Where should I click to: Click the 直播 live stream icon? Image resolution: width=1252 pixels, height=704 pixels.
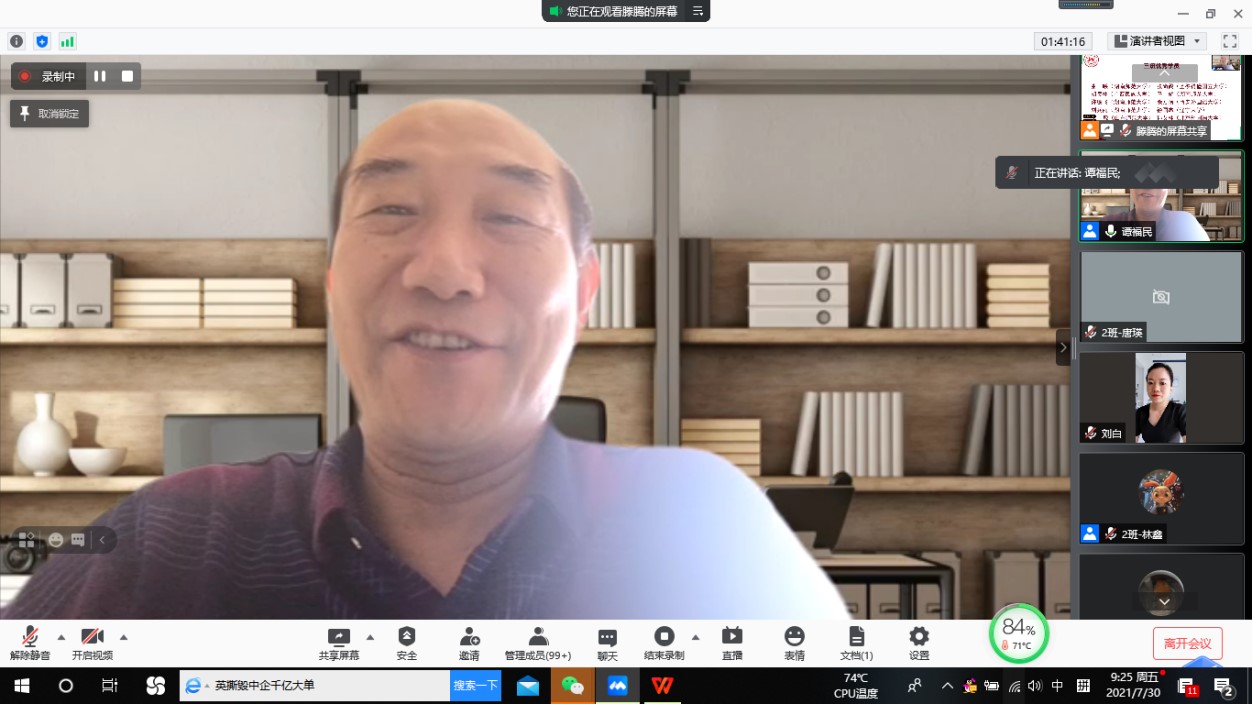click(732, 637)
